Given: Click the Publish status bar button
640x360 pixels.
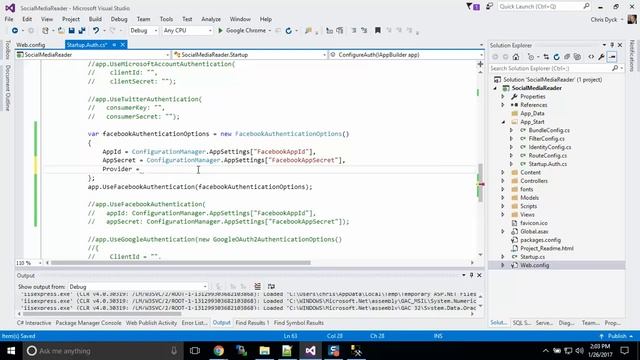Looking at the screenshot, I should coord(617,336).
